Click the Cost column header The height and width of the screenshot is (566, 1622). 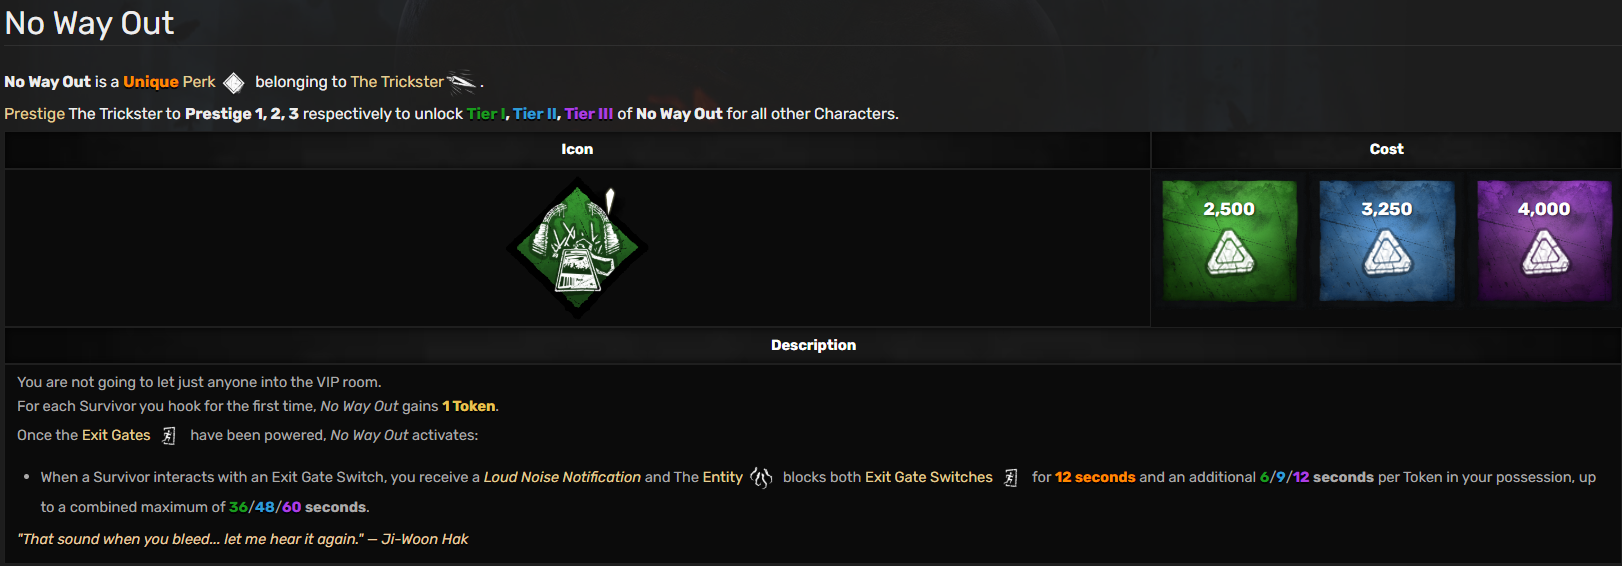tap(1386, 149)
